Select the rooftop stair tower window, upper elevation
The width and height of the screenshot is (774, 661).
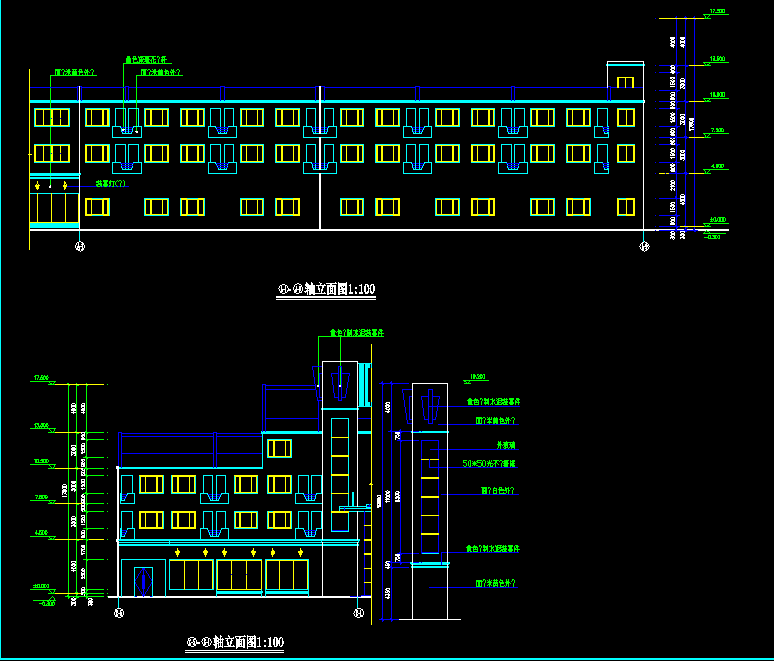point(625,82)
